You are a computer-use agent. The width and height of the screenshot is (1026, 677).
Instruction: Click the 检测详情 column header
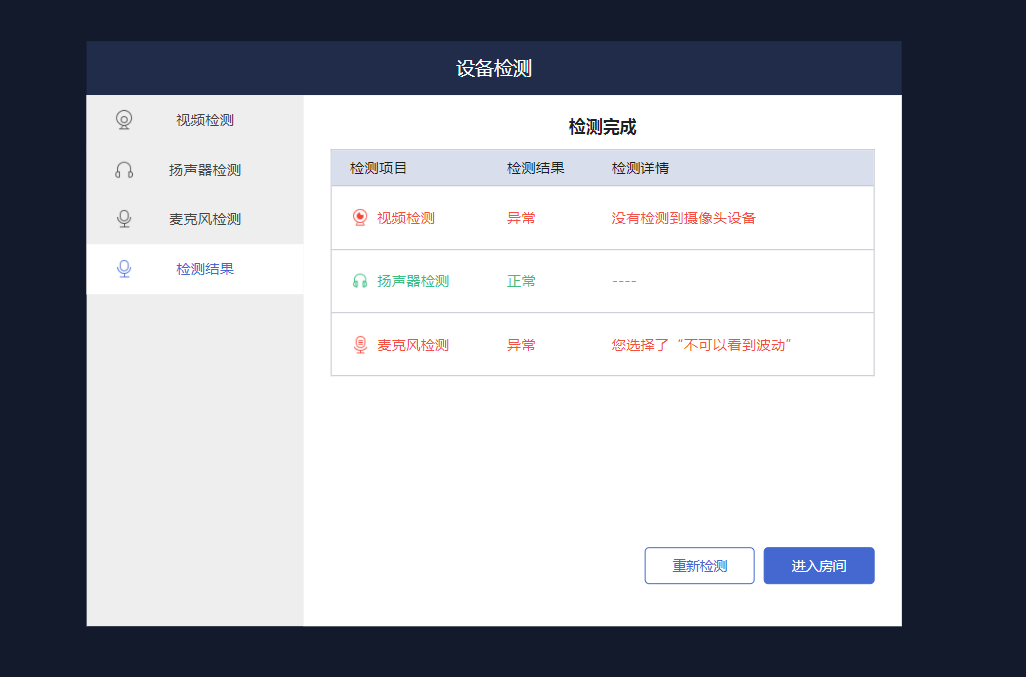640,168
